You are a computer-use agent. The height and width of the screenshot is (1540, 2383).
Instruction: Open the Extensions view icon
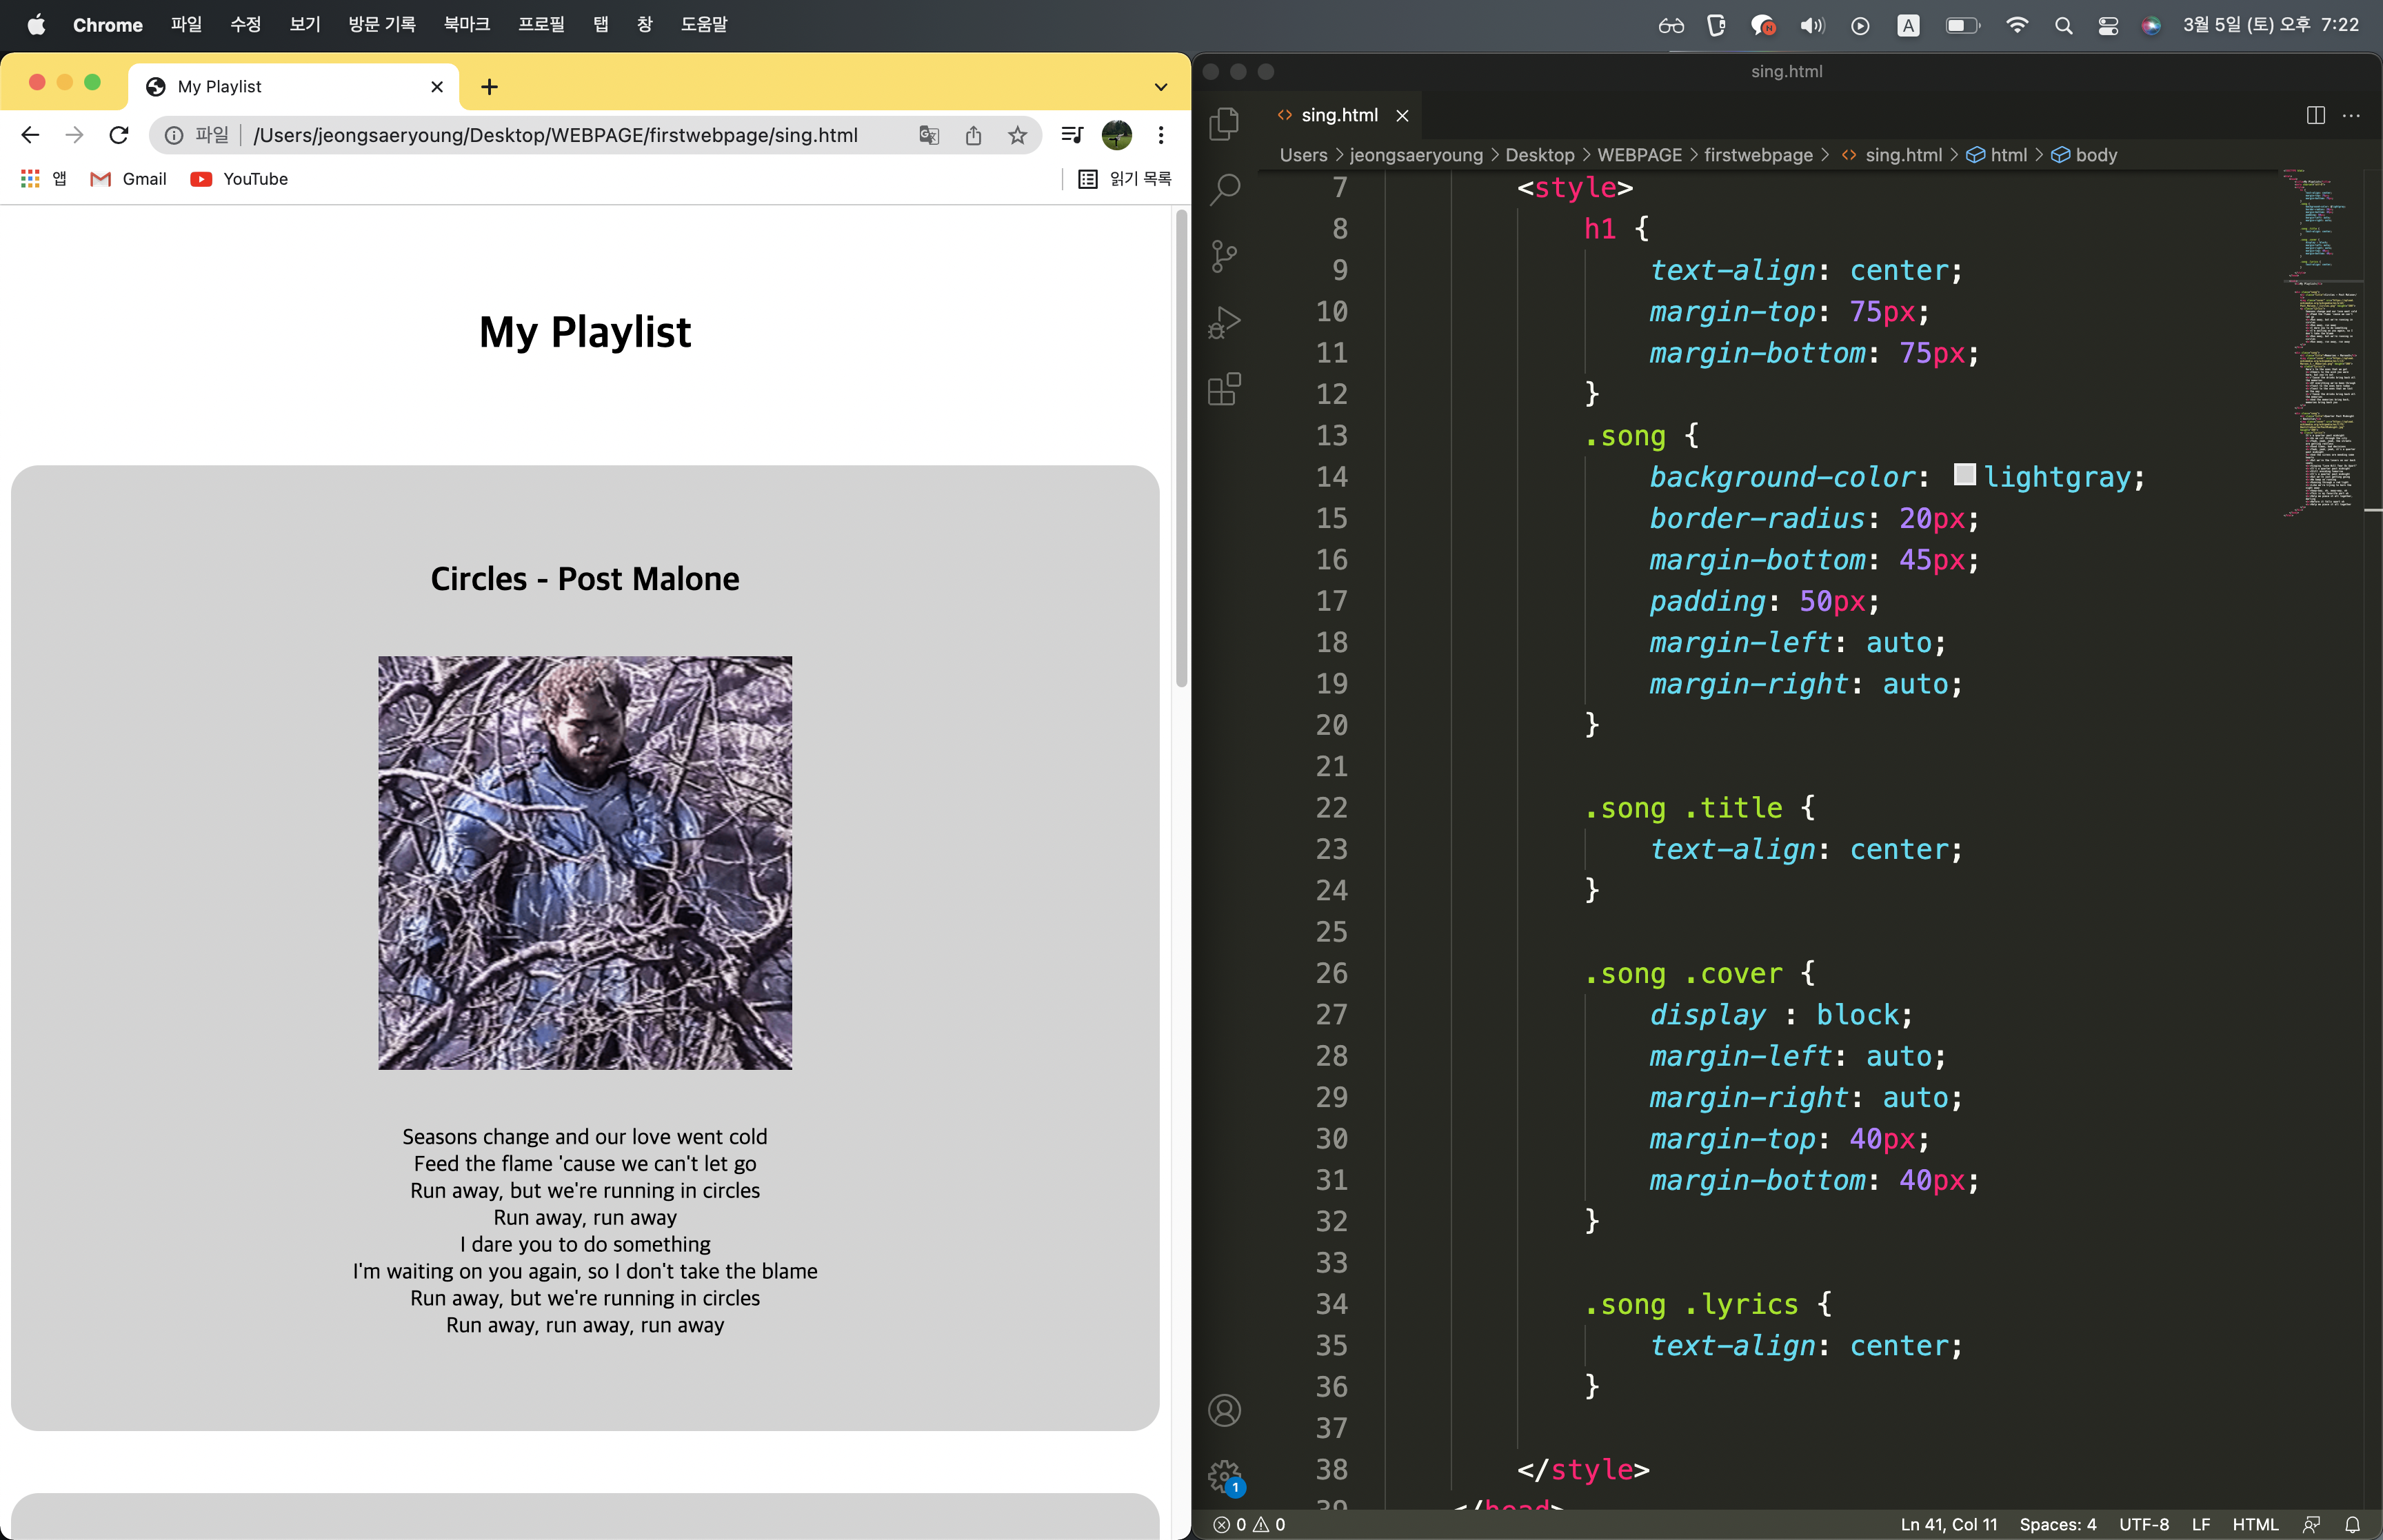click(x=1224, y=389)
